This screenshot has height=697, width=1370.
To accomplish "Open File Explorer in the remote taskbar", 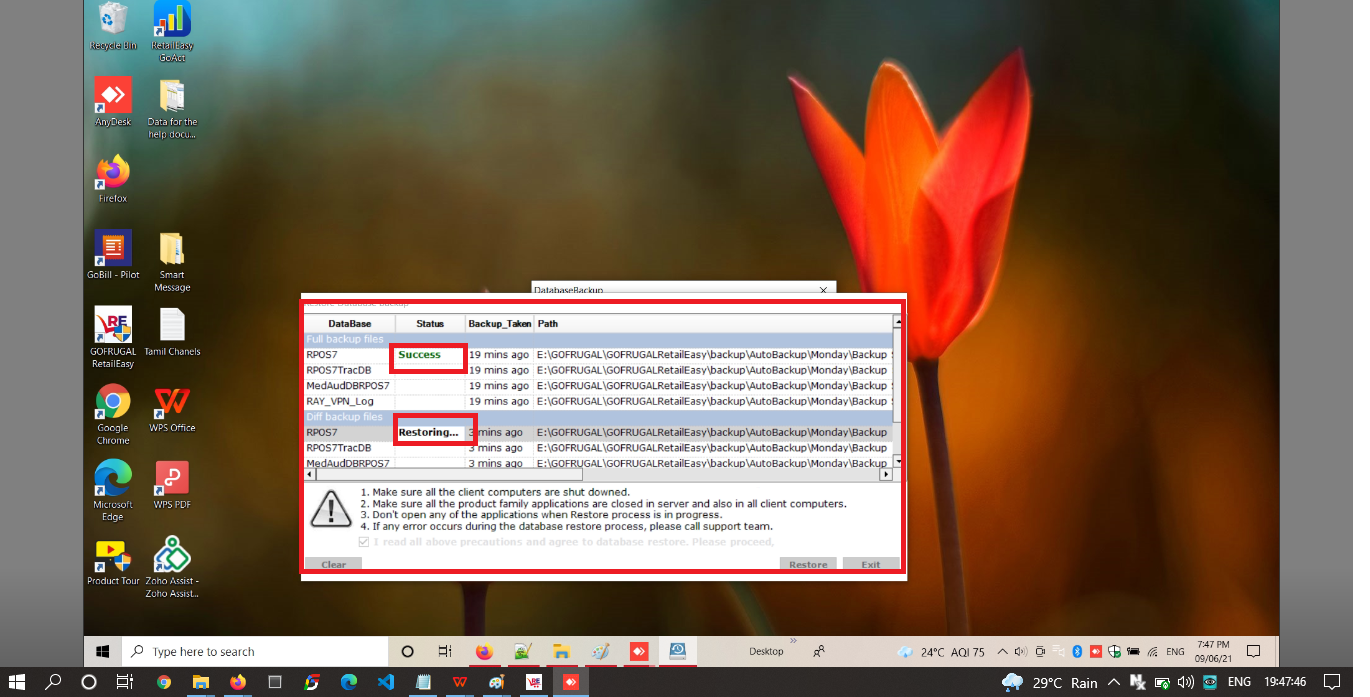I will pyautogui.click(x=561, y=652).
